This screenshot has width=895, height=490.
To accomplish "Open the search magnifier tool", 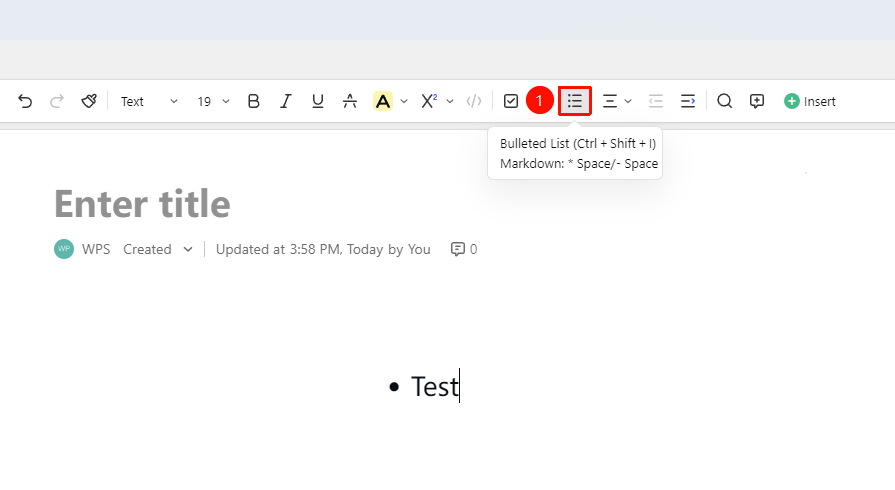I will click(724, 101).
